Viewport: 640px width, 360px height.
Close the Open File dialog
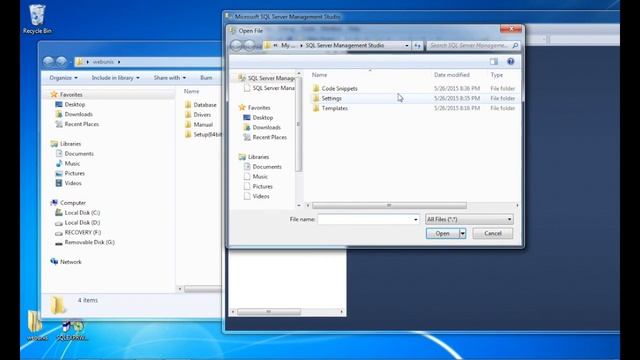coord(511,29)
